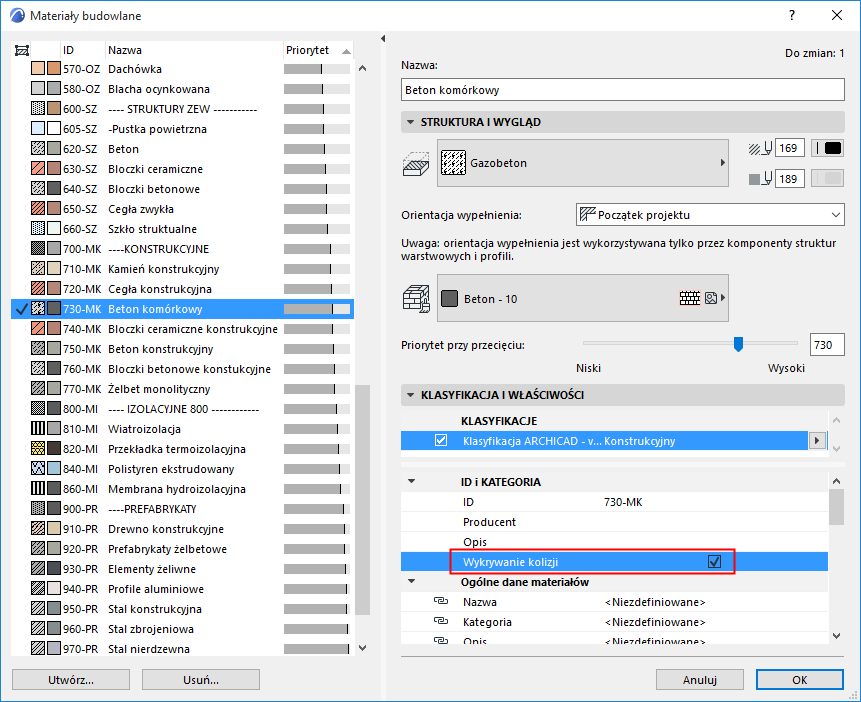861x702 pixels.
Task: Click the hatch icon of Profile aluminiowe
Action: click(x=38, y=588)
